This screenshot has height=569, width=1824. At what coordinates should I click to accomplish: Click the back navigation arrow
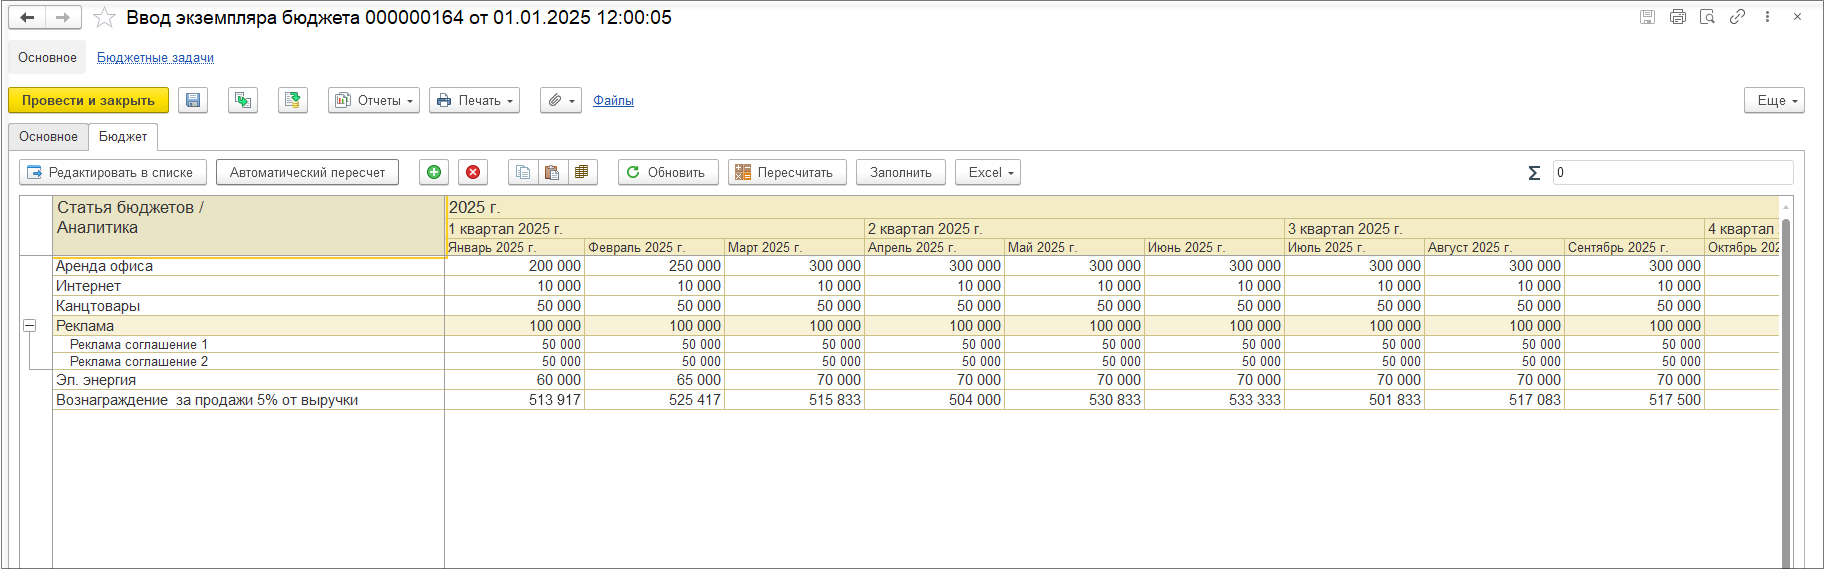point(28,17)
